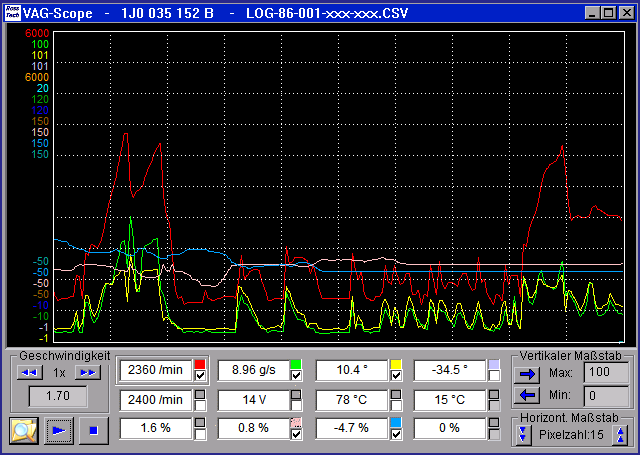Screen dimensions: 640x455
Task: Click the red color swatch beside 2360 /min
Action: point(199,364)
